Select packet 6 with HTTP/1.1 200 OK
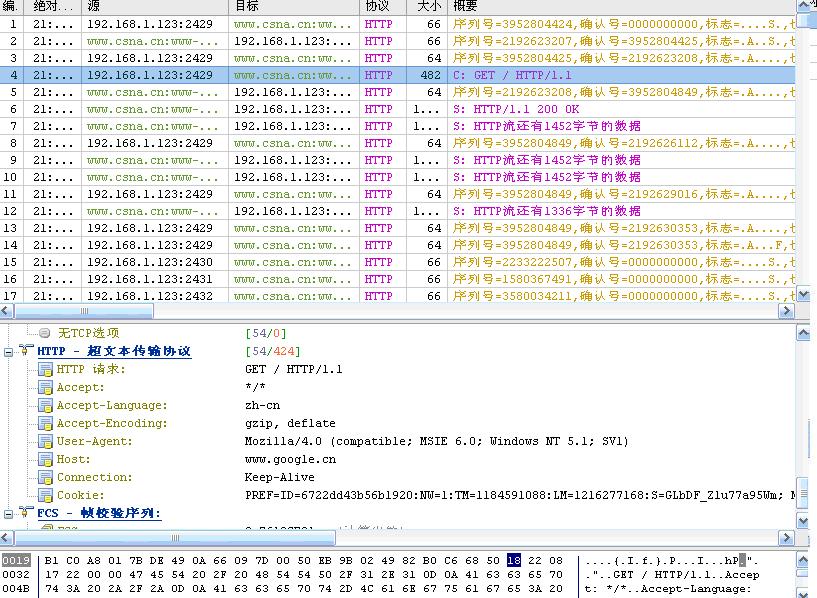The width and height of the screenshot is (817, 598). [398, 109]
